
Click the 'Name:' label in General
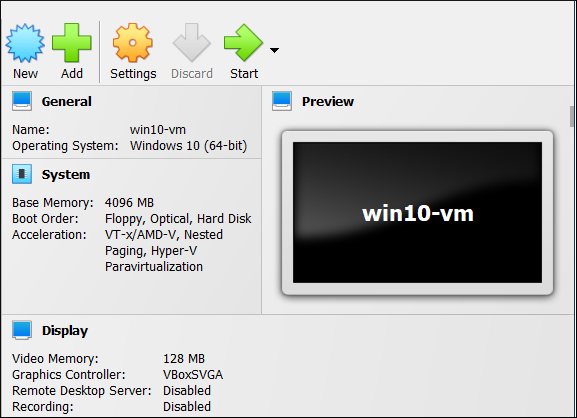pos(31,130)
